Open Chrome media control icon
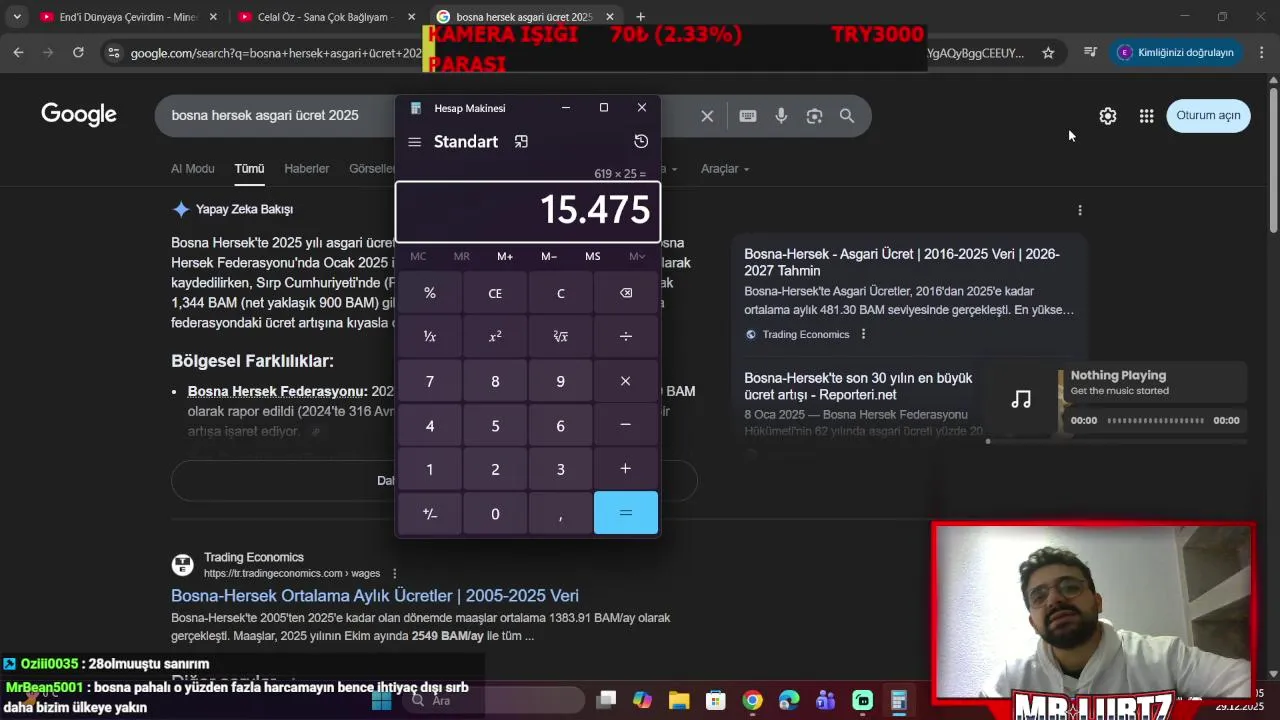 click(1090, 52)
